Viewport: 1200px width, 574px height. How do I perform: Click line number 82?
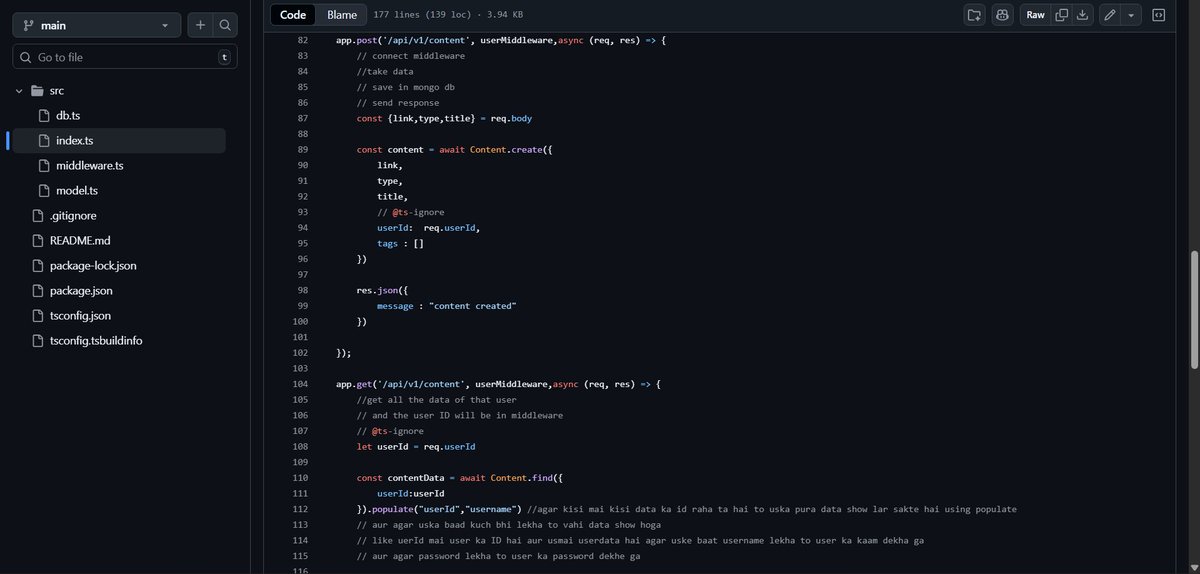pyautogui.click(x=303, y=40)
